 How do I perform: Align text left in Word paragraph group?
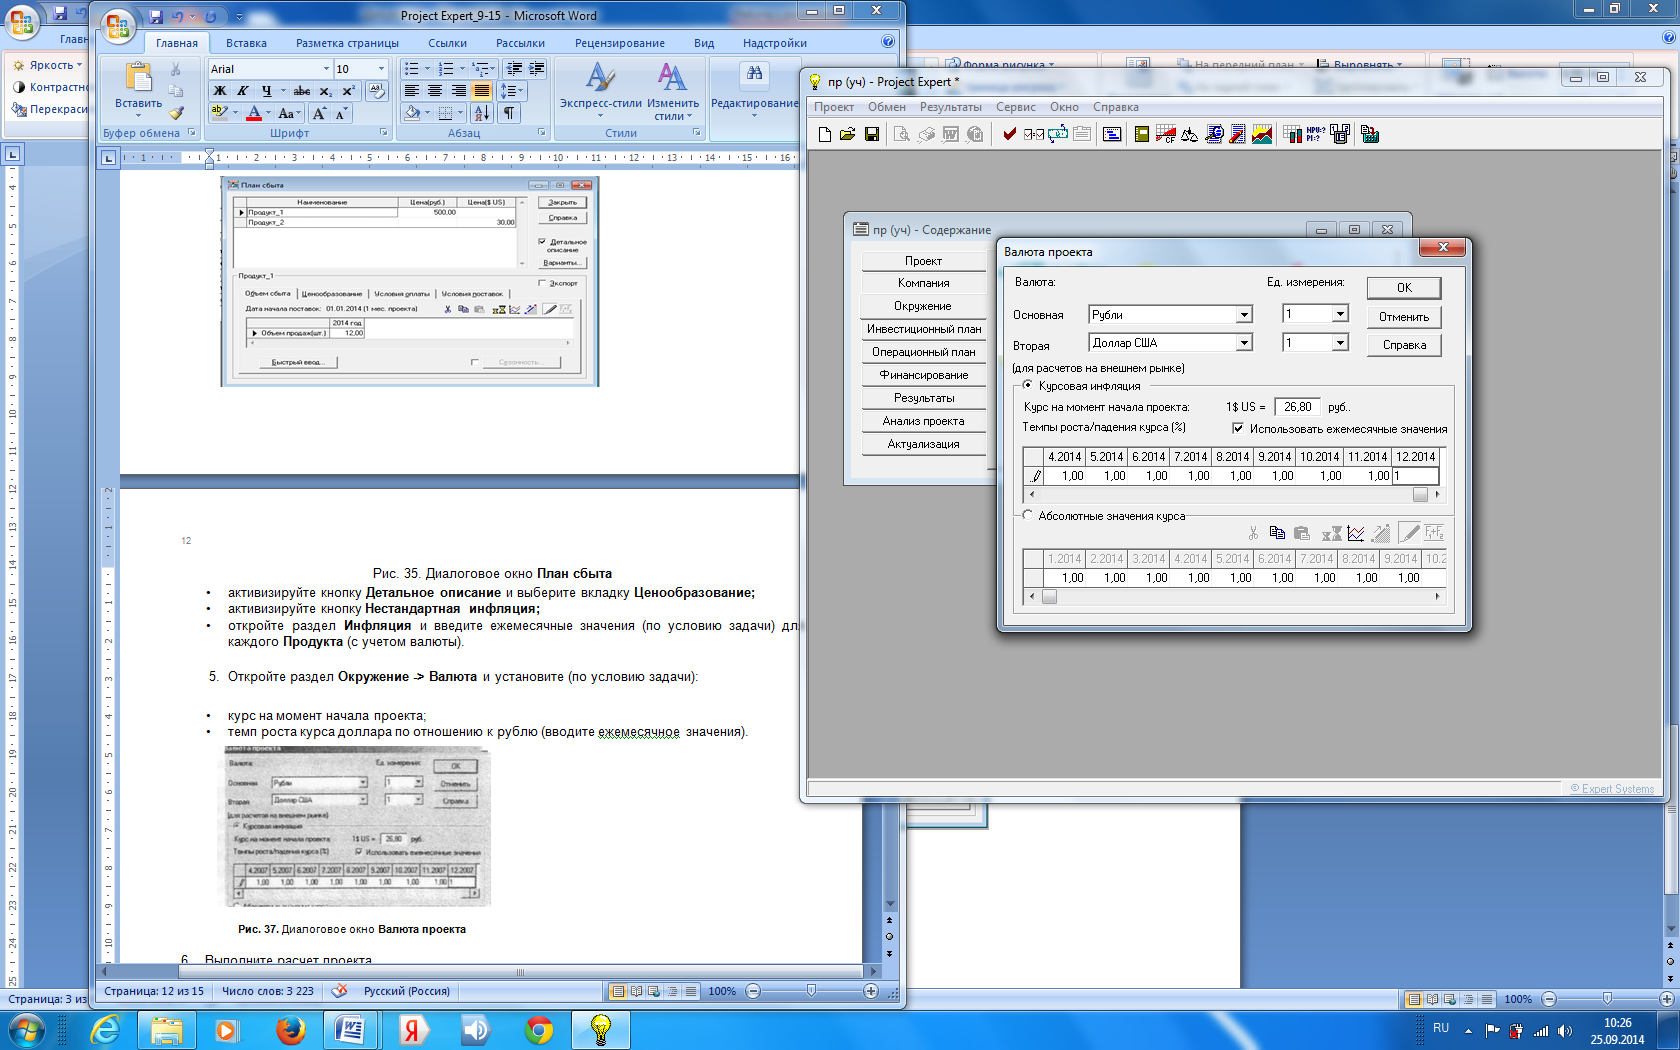412,91
